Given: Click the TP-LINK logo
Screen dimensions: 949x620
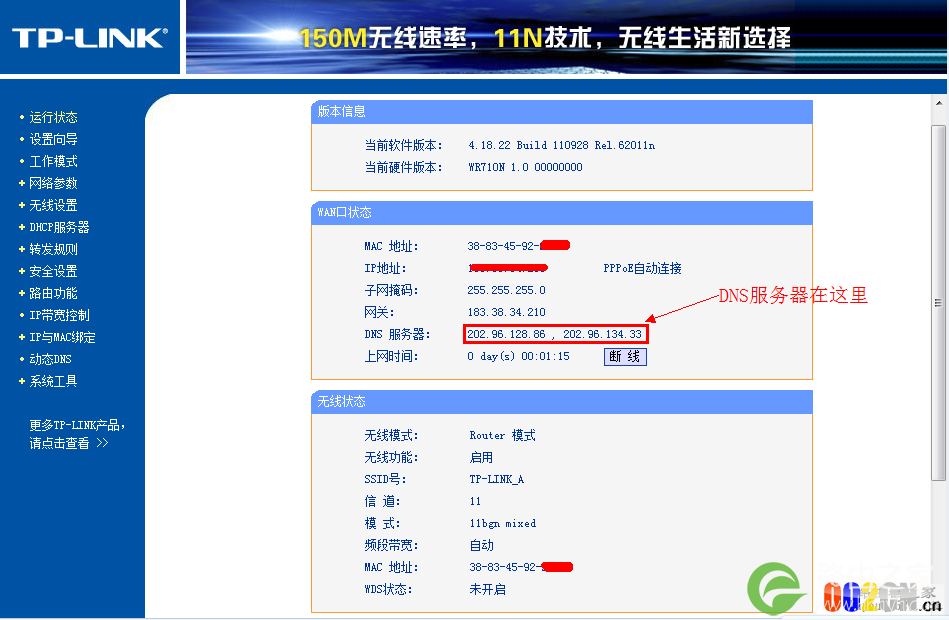Looking at the screenshot, I should (90, 38).
